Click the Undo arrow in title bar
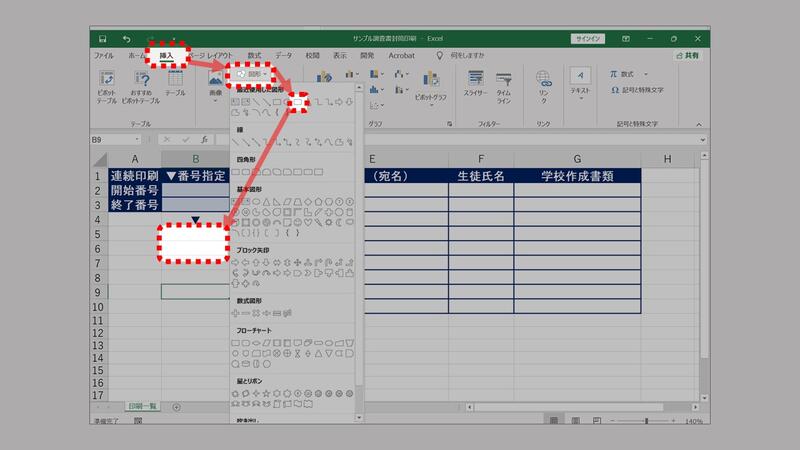This screenshot has height=450, width=800. 127,39
